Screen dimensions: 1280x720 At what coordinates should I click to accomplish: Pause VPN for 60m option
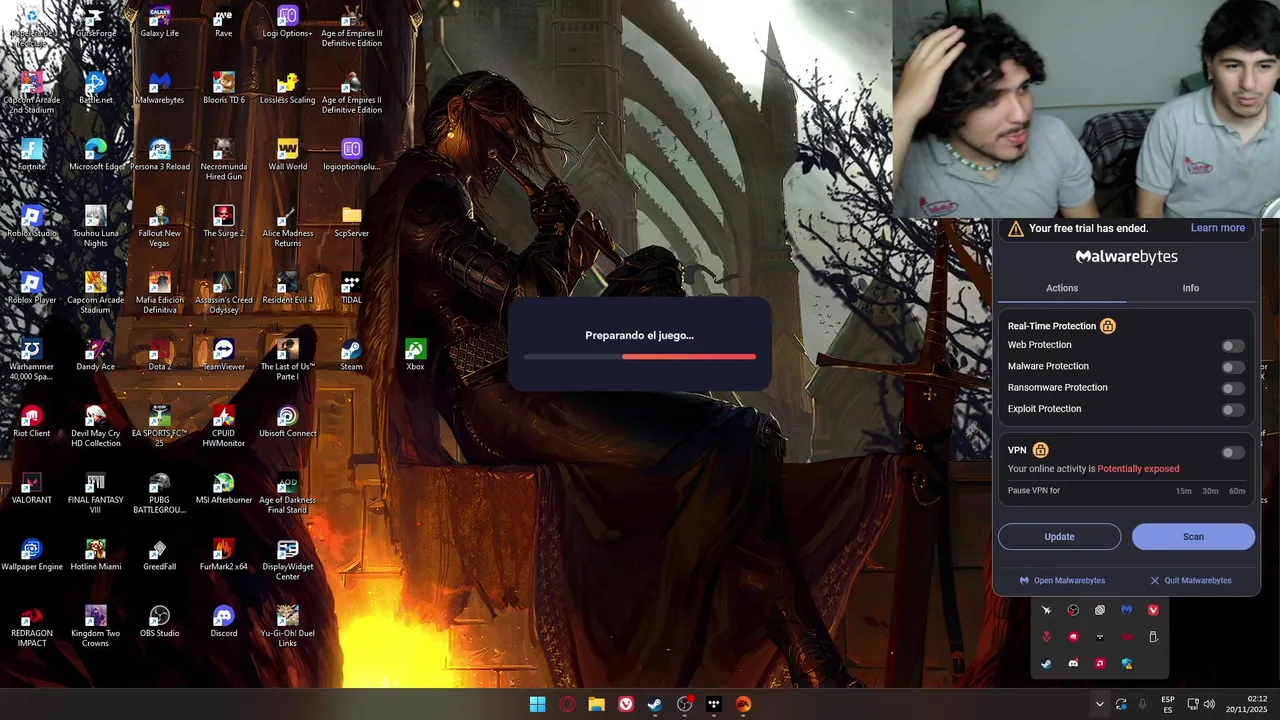(1237, 491)
